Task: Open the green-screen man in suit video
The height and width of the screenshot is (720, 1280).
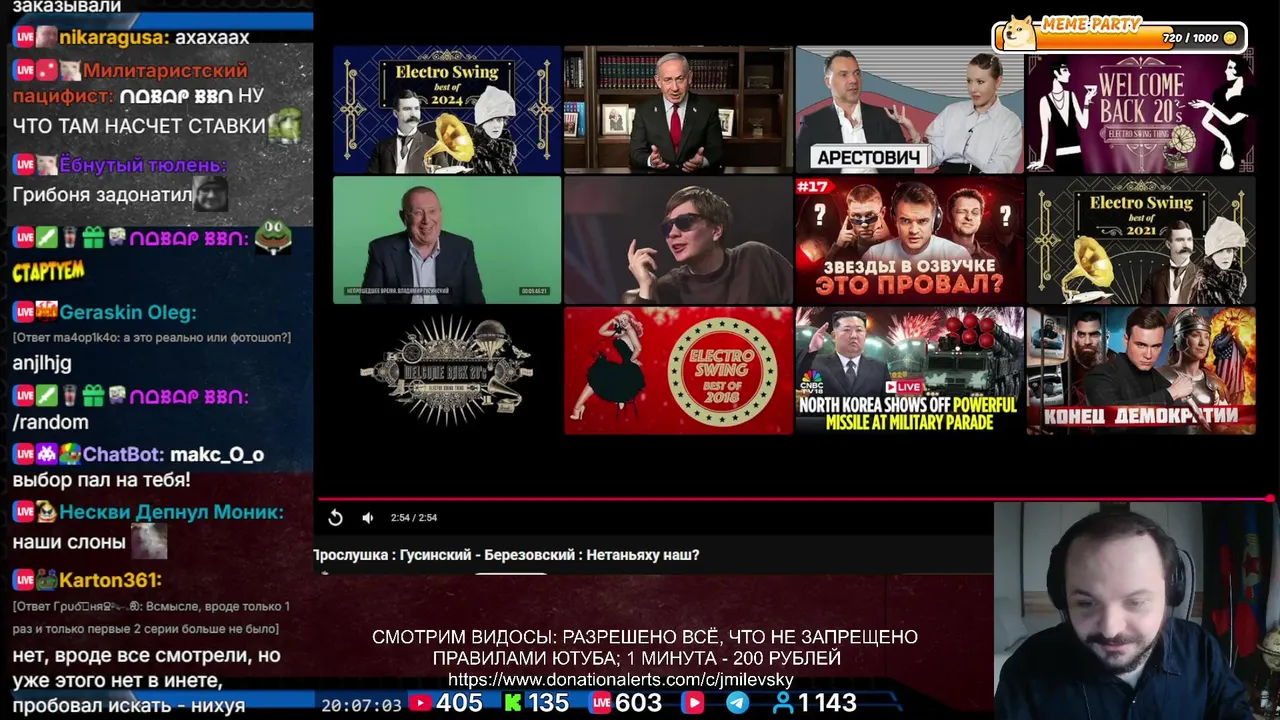Action: pyautogui.click(x=447, y=240)
